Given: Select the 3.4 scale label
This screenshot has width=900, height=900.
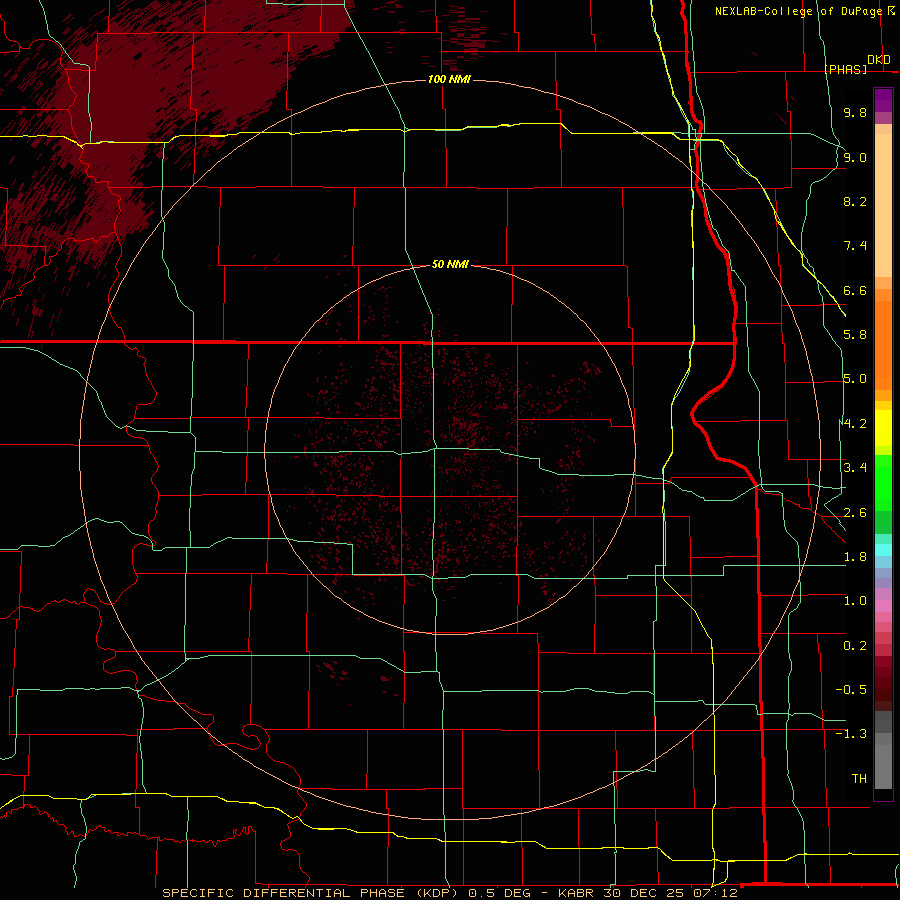Looking at the screenshot, I should pos(855,468).
